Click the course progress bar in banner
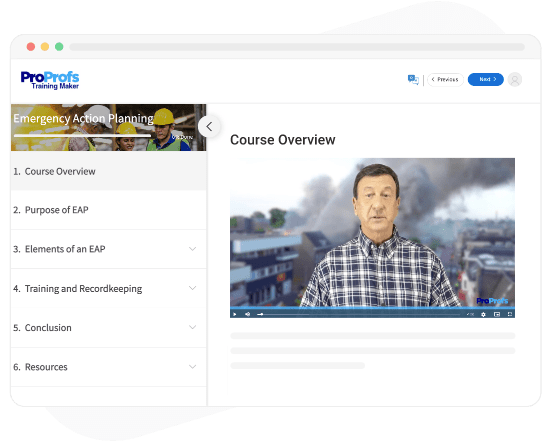Viewport: 551px width, 442px height. [83, 136]
